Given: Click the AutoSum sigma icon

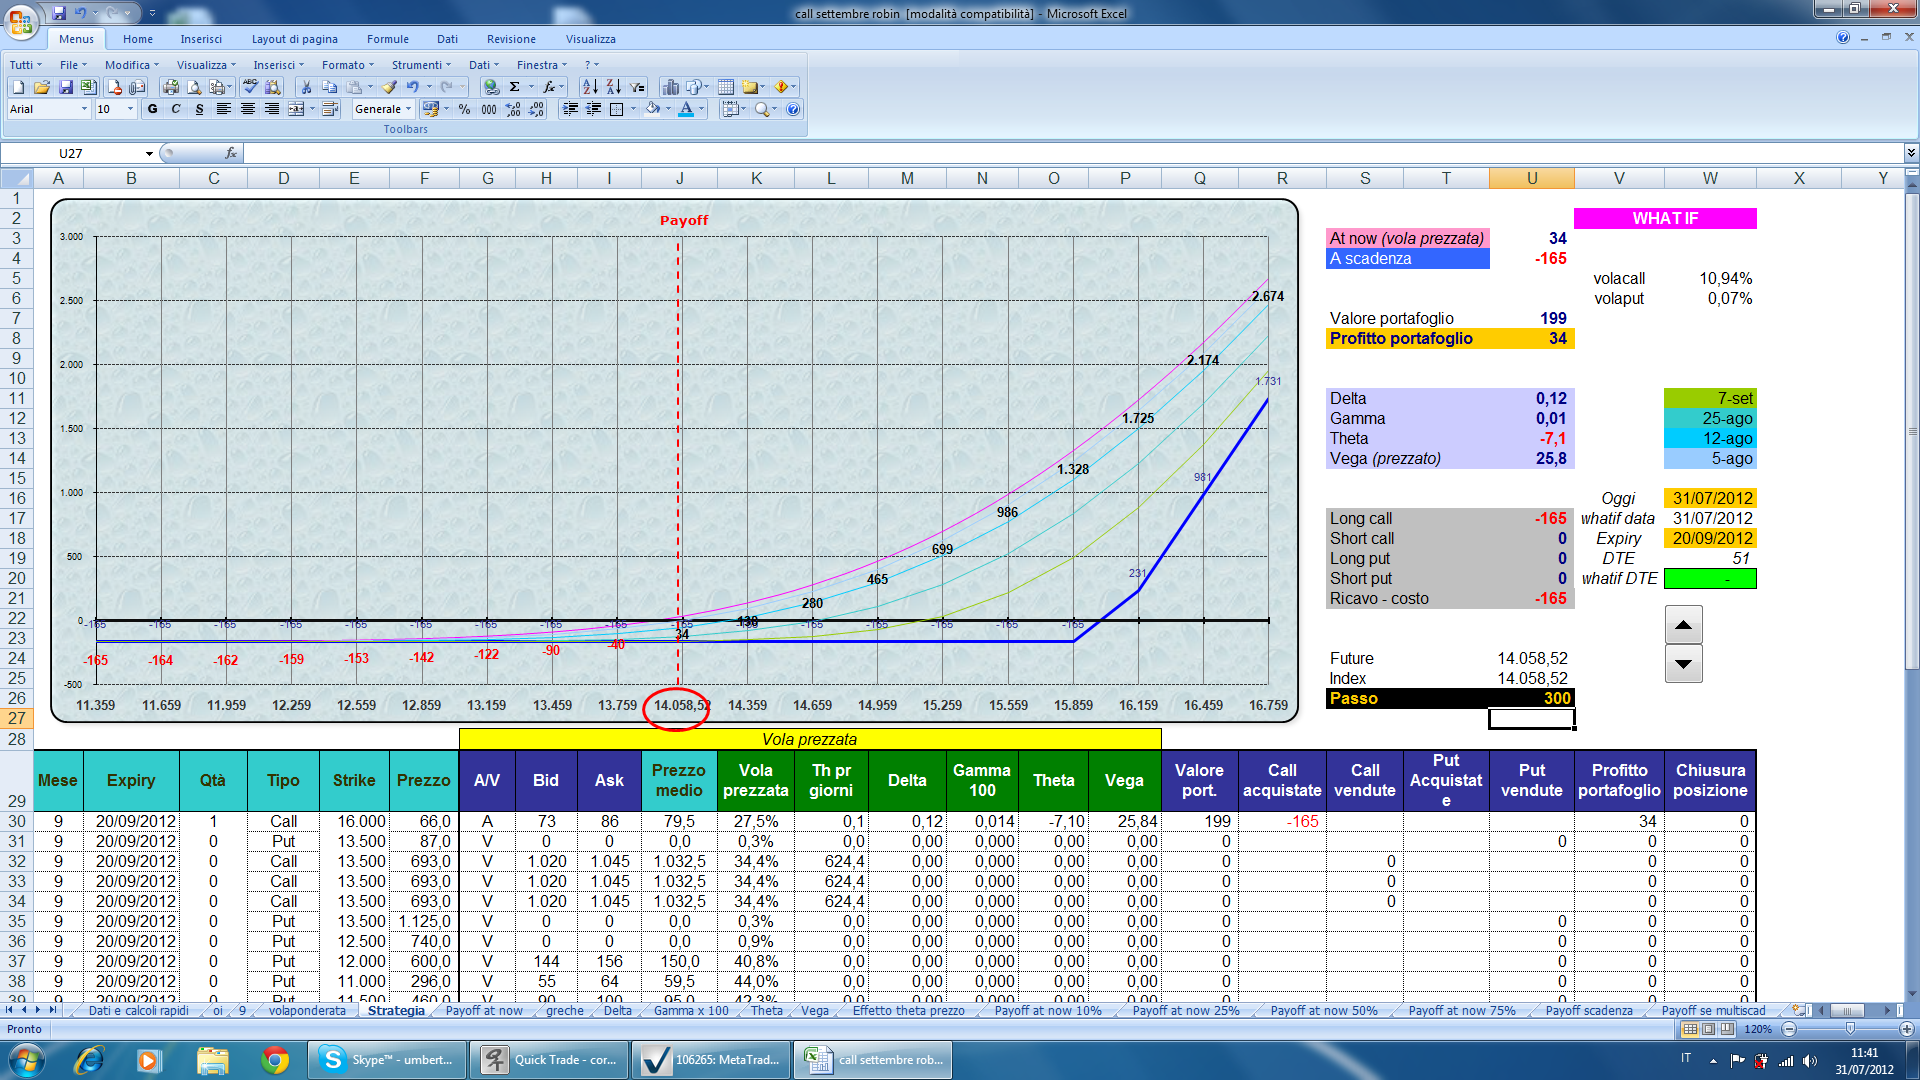Looking at the screenshot, I should pos(514,88).
